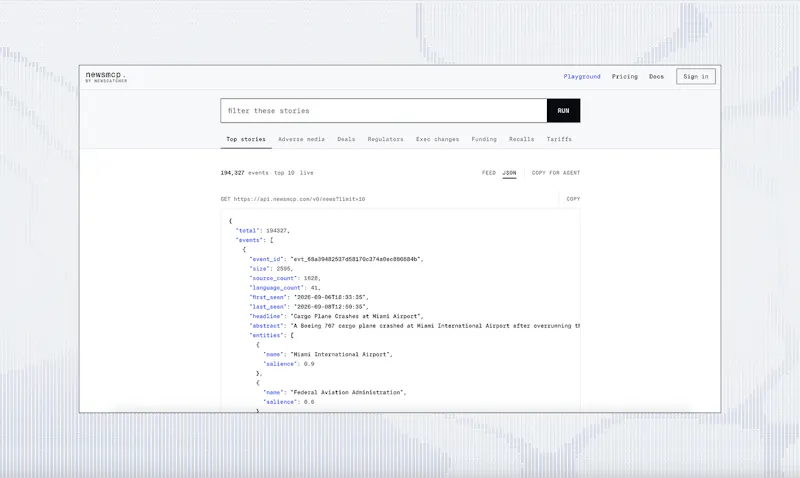Screen dimensions: 800x478
Task: Click the Miami International Airport name line
Action: tap(328, 355)
